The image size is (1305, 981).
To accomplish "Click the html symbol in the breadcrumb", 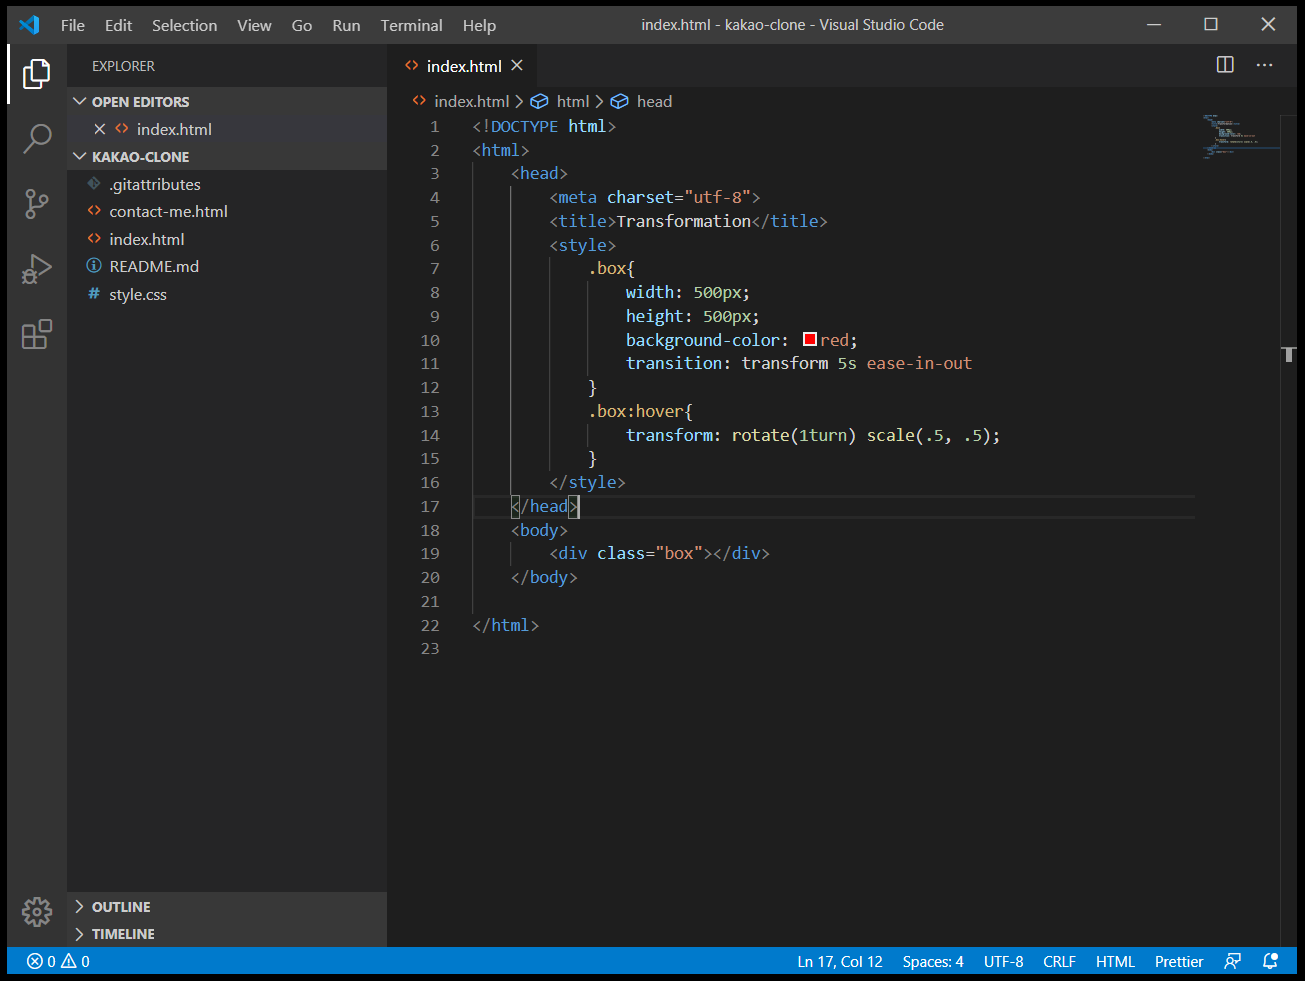I will coord(562,101).
